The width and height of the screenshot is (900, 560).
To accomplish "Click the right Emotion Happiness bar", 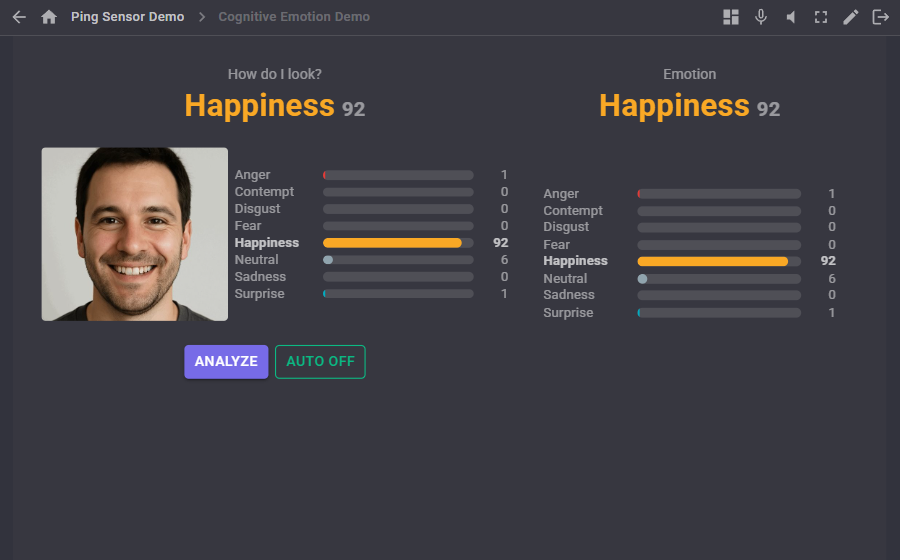I will pyautogui.click(x=719, y=261).
